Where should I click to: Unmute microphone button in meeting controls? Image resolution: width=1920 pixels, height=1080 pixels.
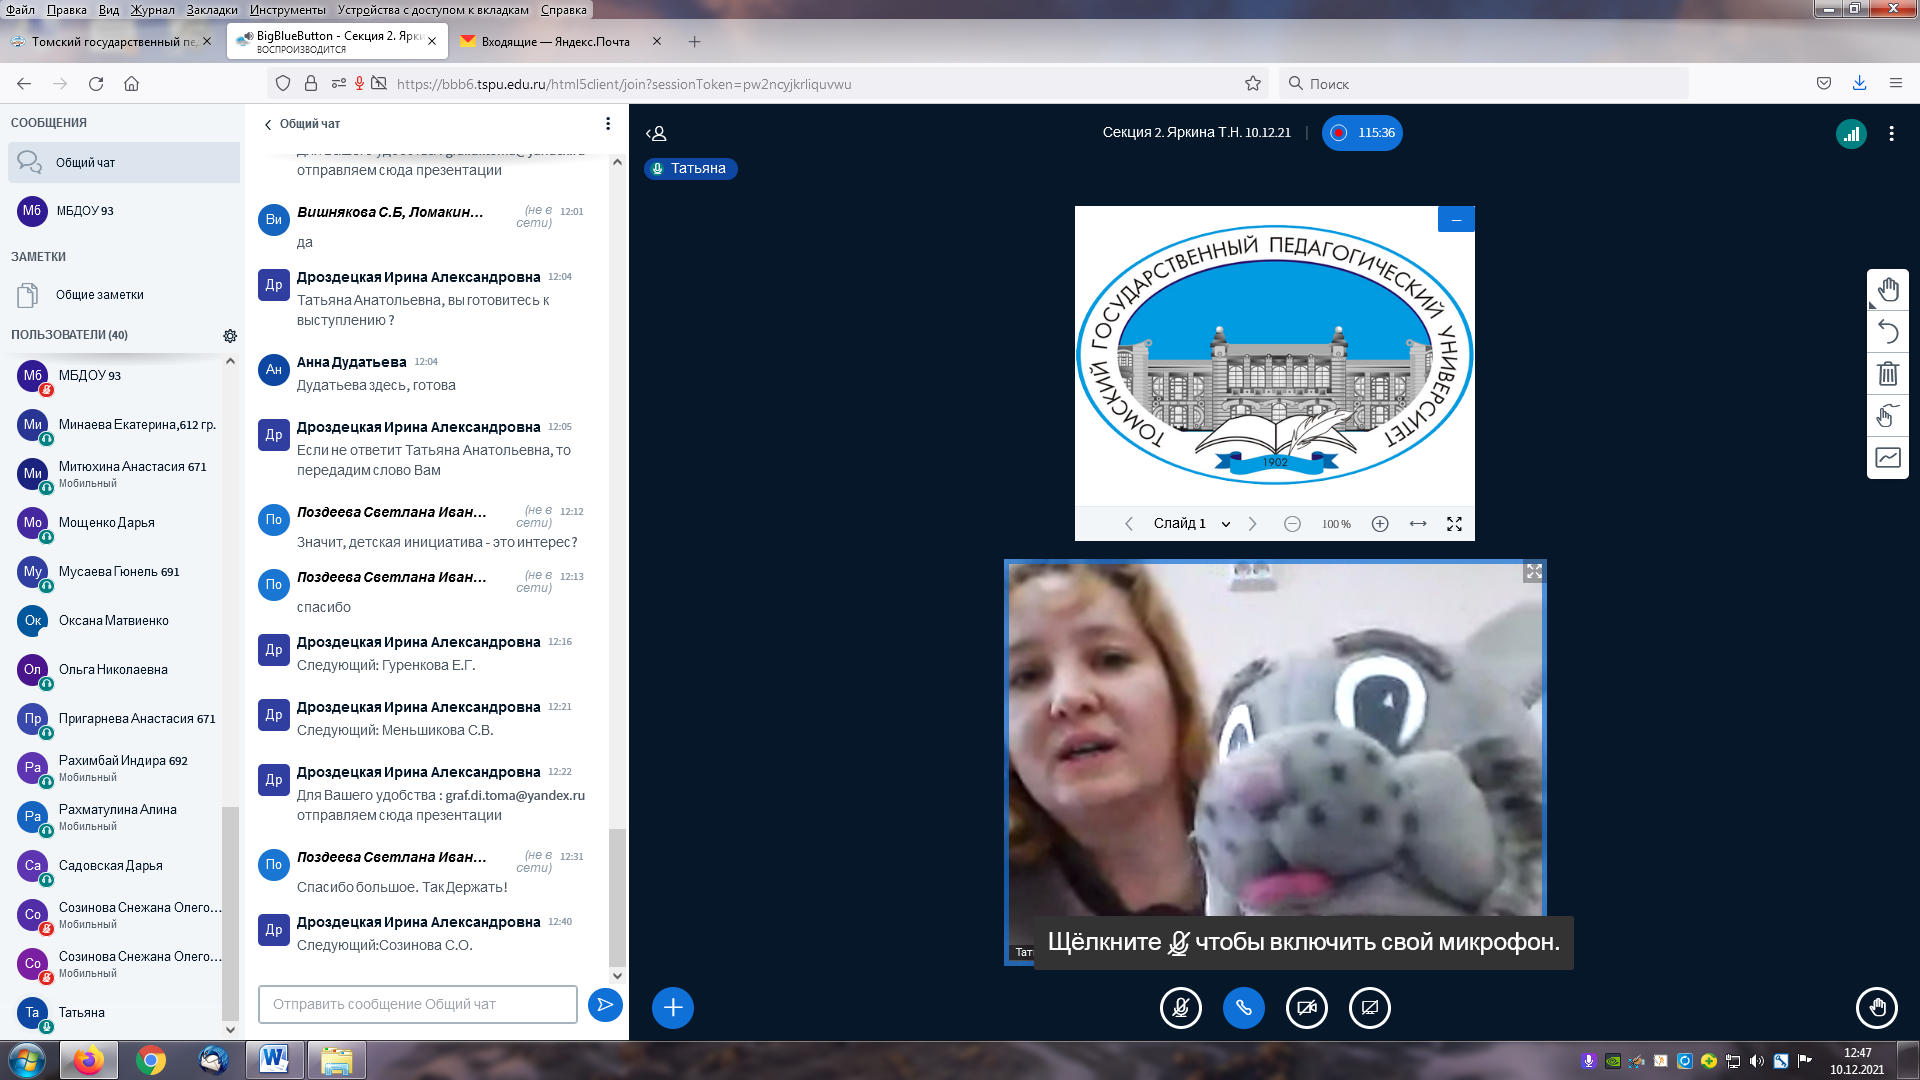(1181, 1008)
